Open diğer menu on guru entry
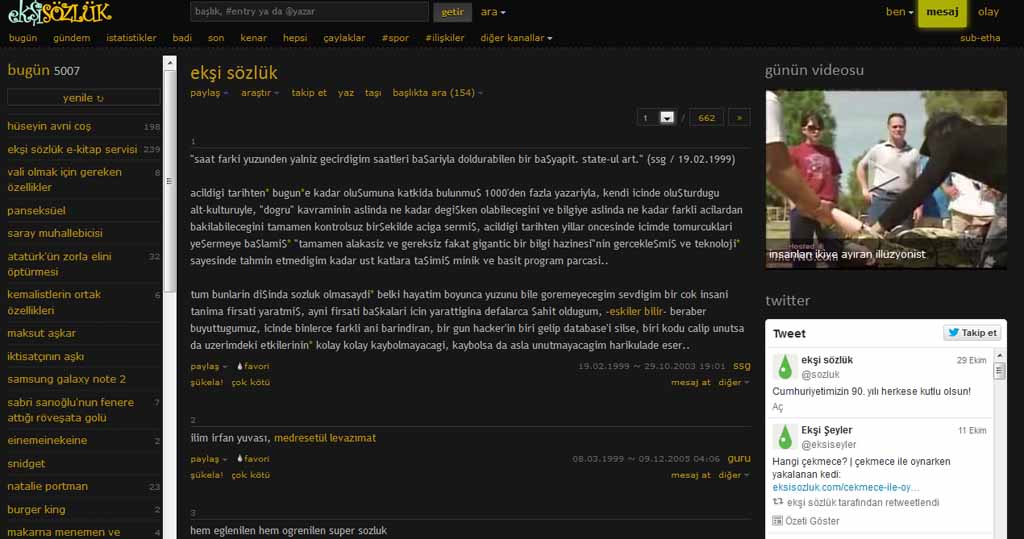Viewport: 1024px width, 539px height. [734, 475]
